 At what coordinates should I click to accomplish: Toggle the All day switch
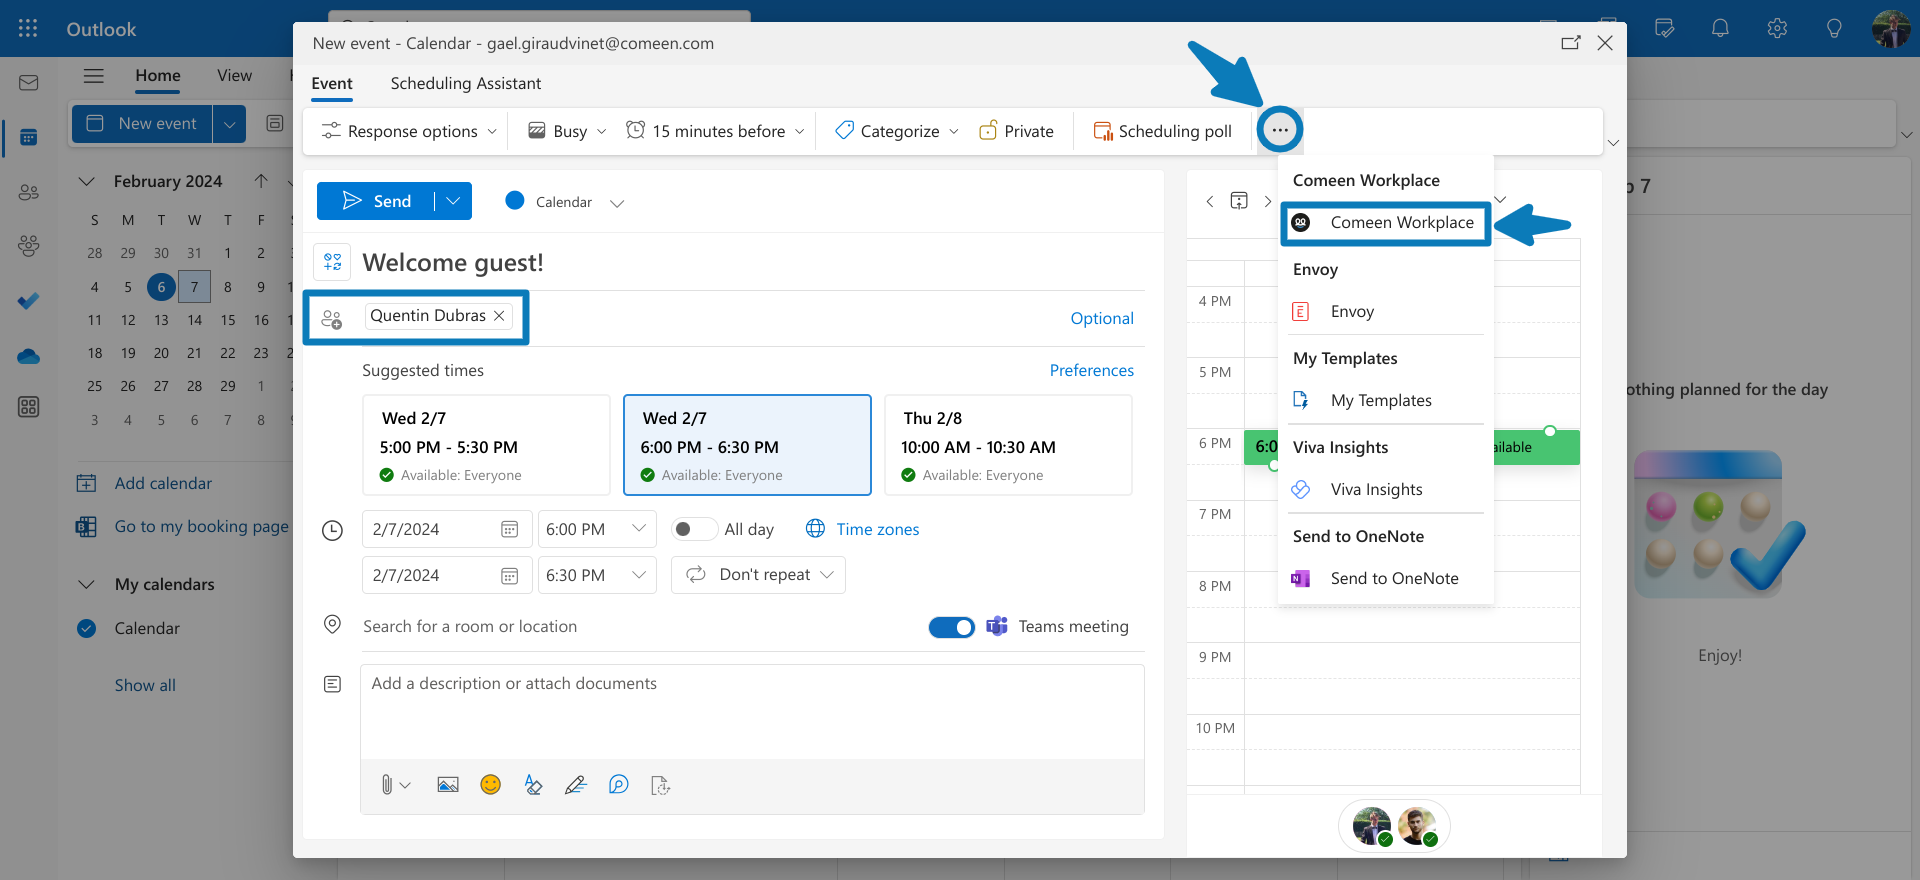click(x=693, y=529)
